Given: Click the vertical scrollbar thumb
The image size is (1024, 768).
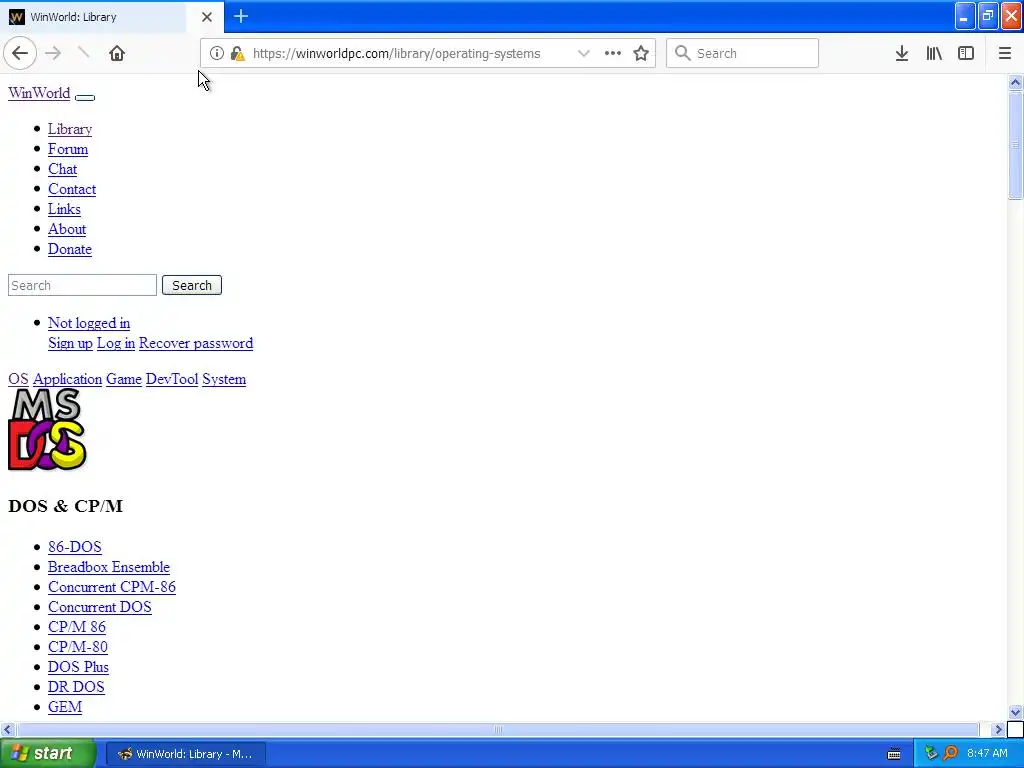Looking at the screenshot, I should pyautogui.click(x=1015, y=145).
